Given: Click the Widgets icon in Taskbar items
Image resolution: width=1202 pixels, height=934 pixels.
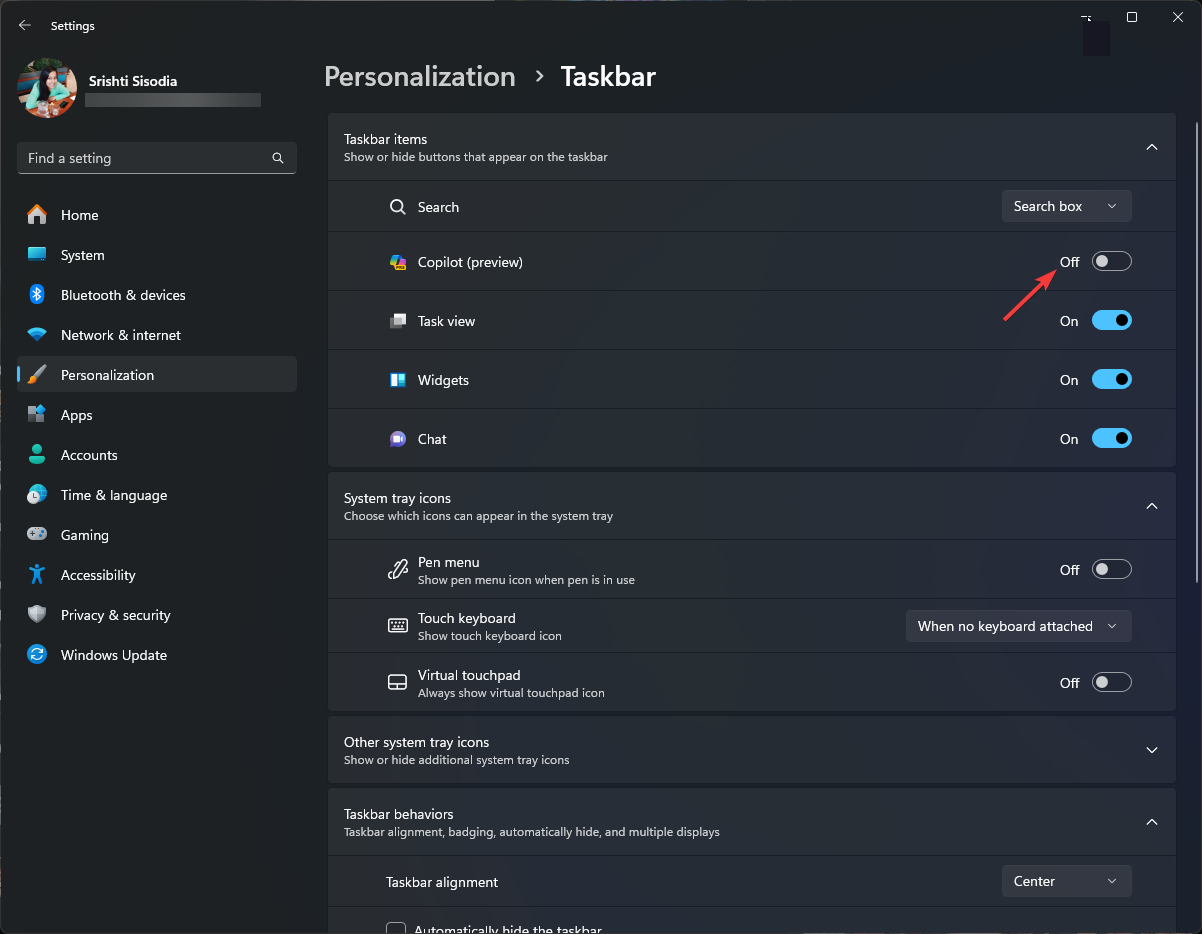Looking at the screenshot, I should pos(398,380).
